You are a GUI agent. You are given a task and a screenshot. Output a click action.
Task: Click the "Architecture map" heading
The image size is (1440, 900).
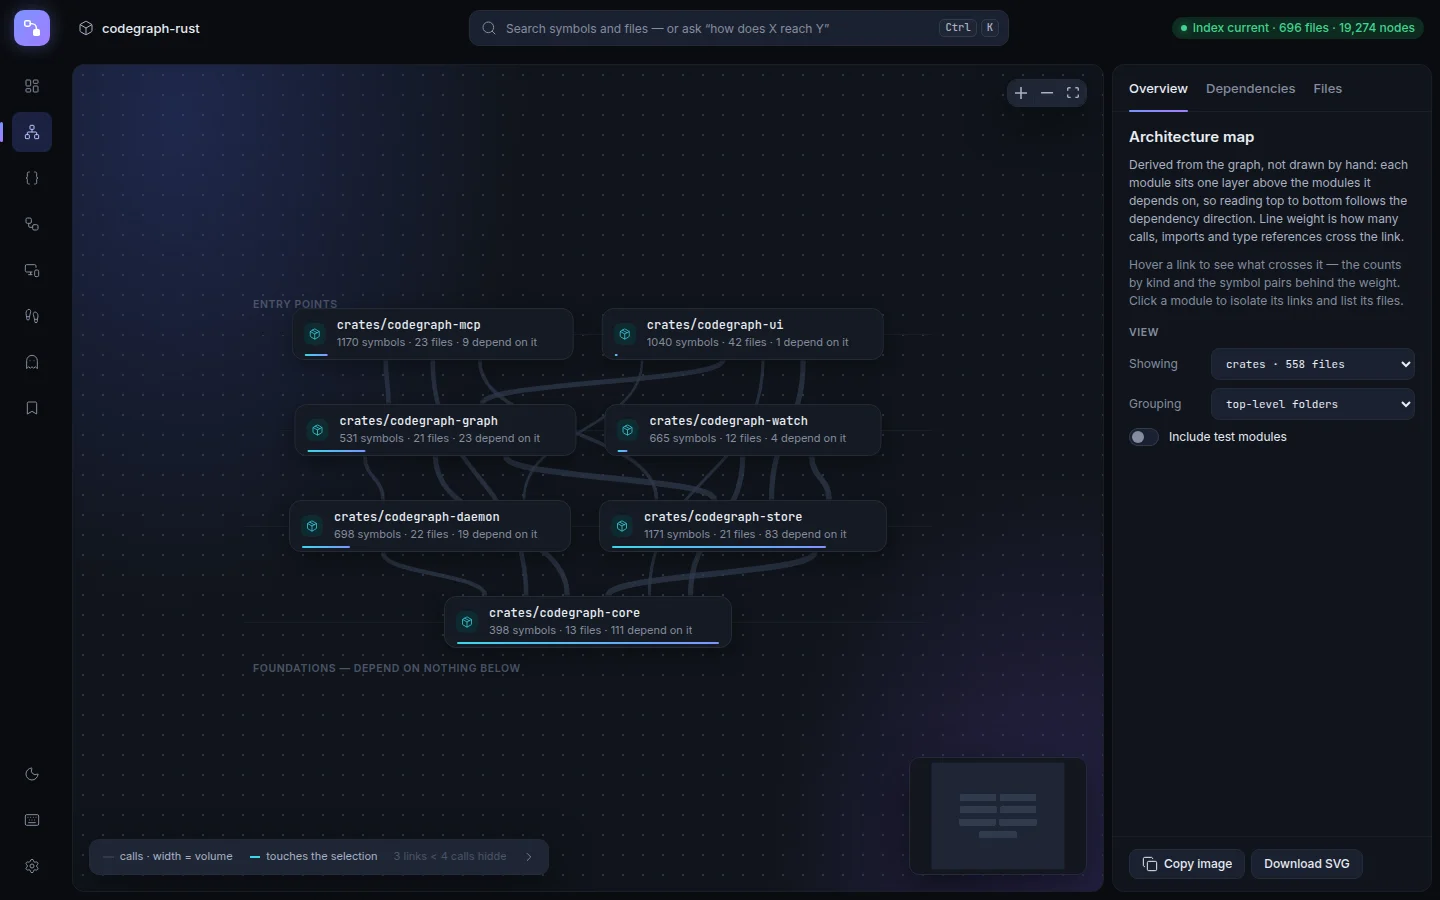tap(1191, 137)
